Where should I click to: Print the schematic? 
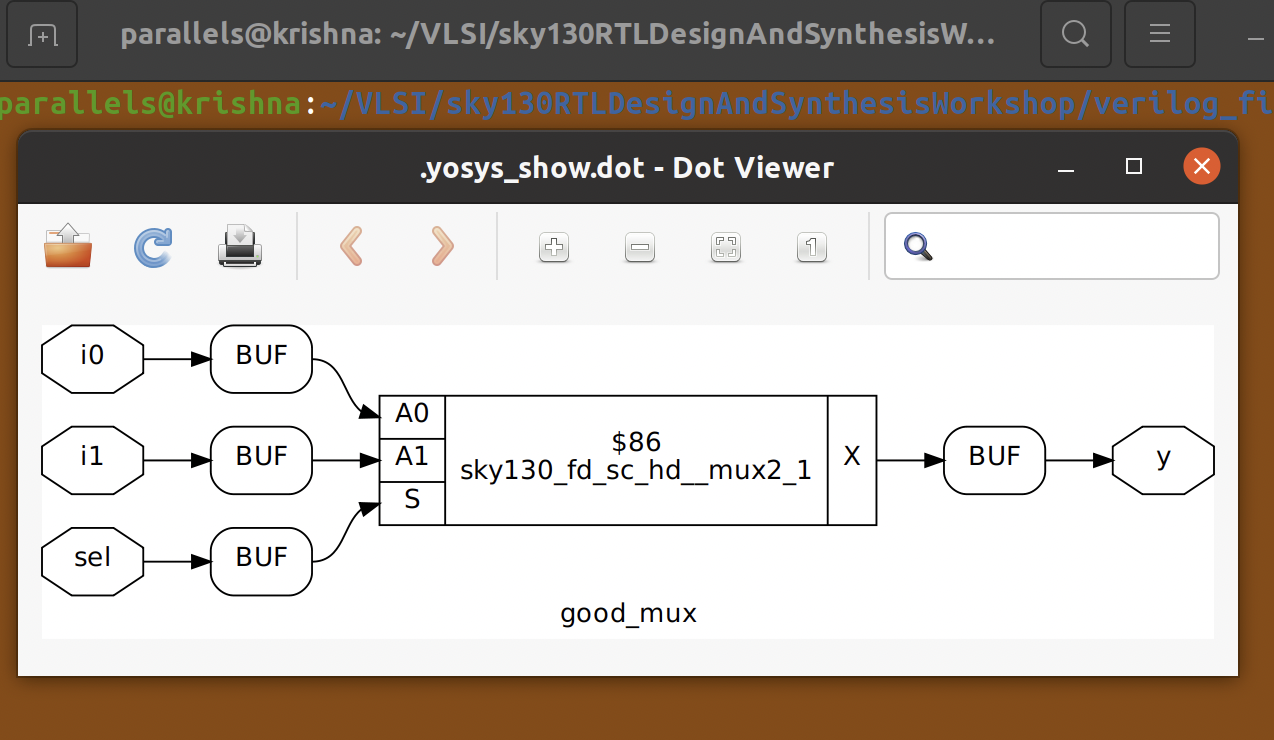238,248
